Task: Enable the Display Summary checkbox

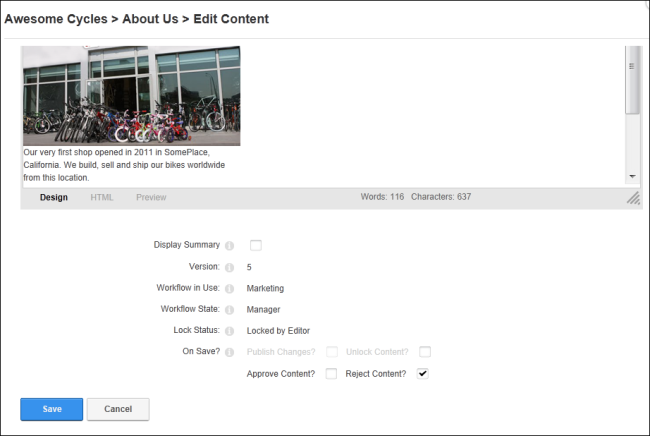Action: point(256,245)
